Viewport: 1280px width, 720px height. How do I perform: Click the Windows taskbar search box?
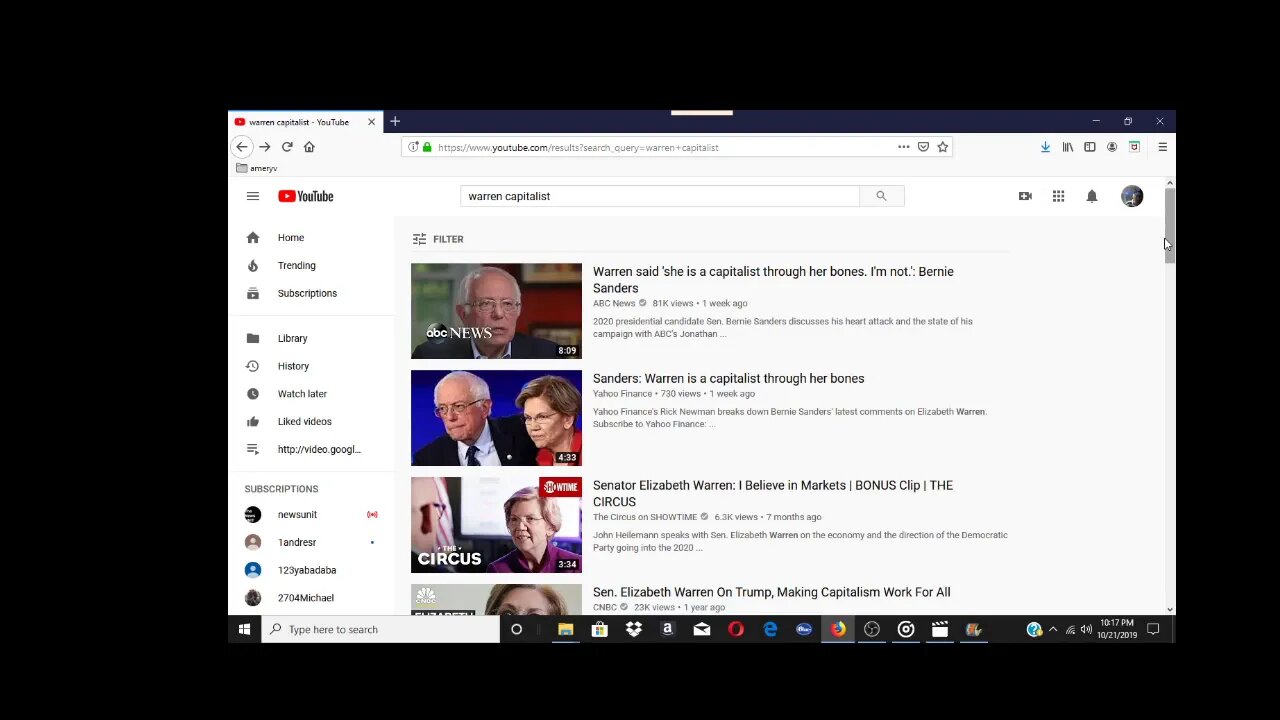(380, 630)
